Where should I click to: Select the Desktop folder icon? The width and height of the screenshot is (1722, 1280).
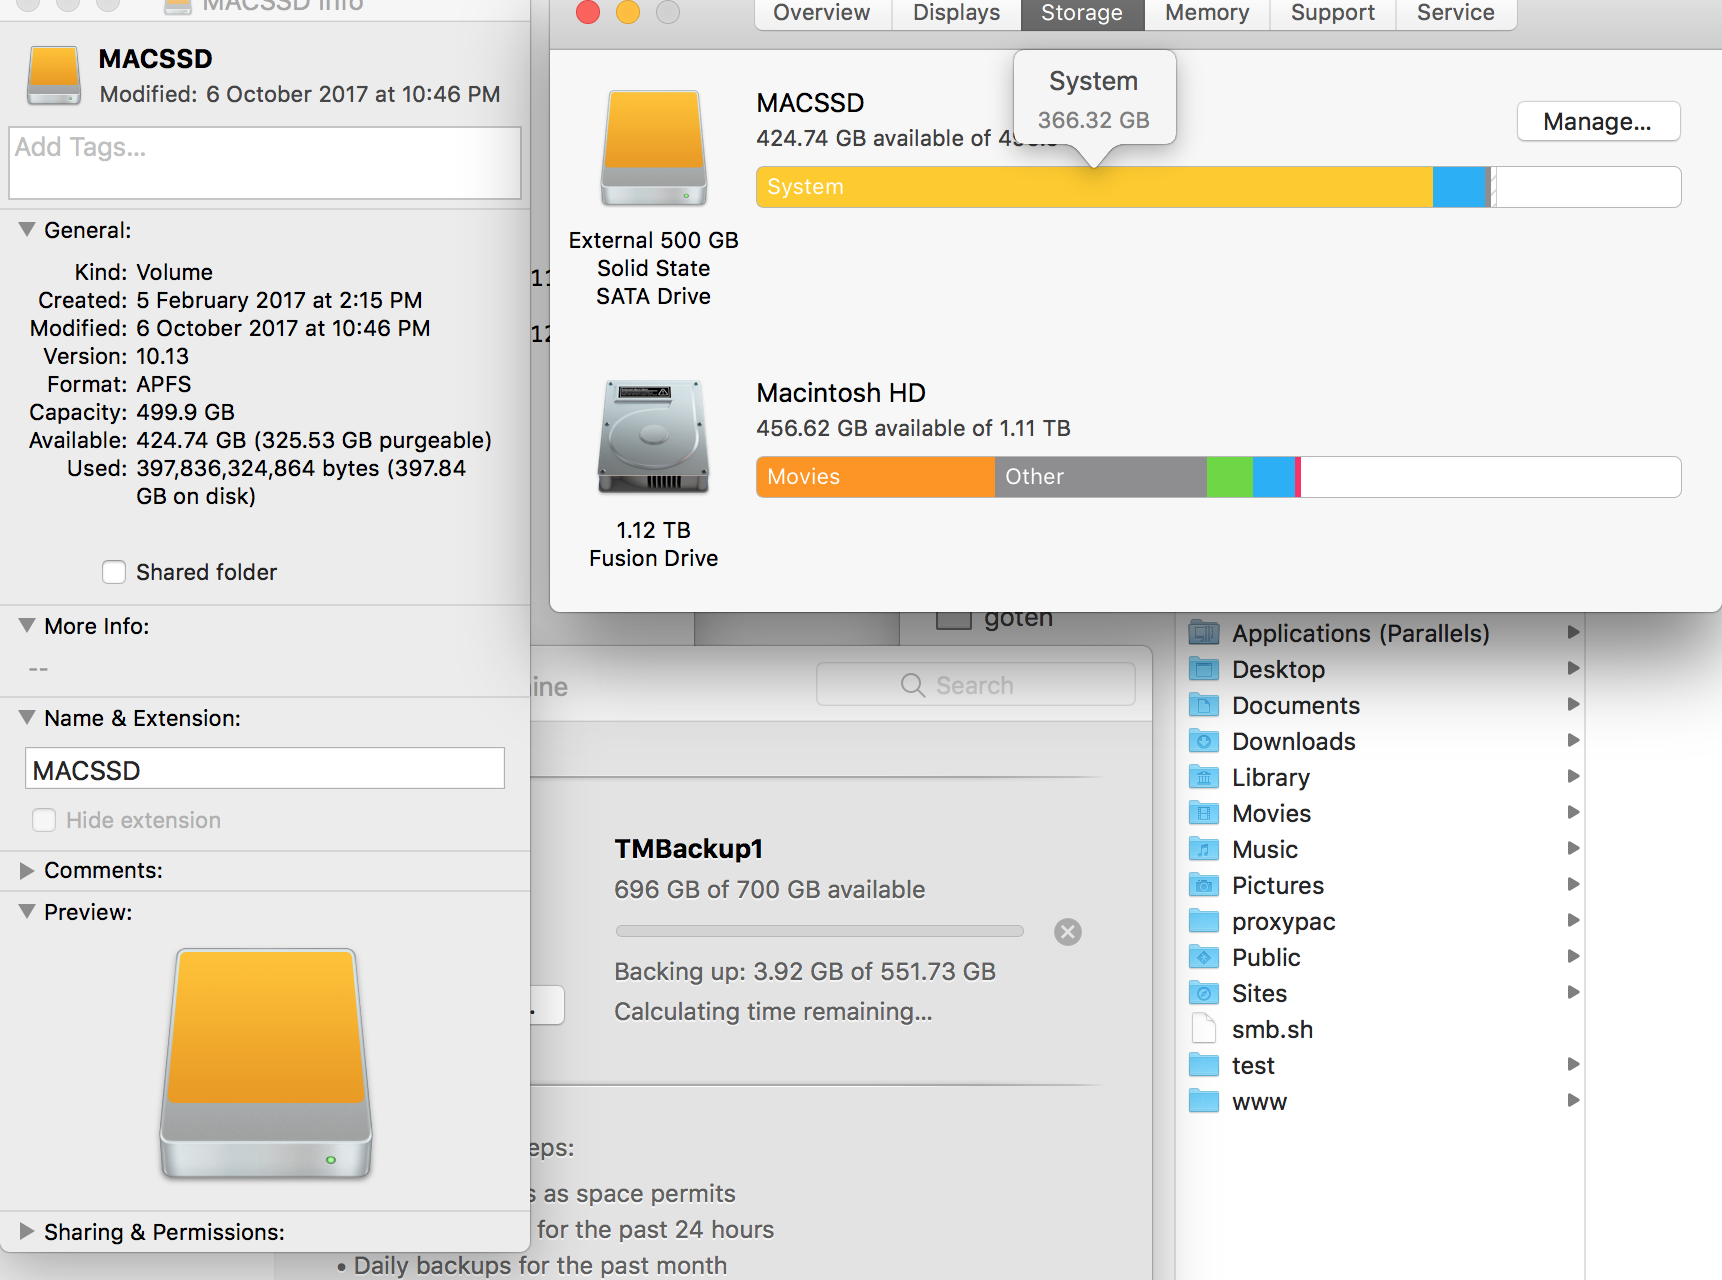tap(1204, 669)
